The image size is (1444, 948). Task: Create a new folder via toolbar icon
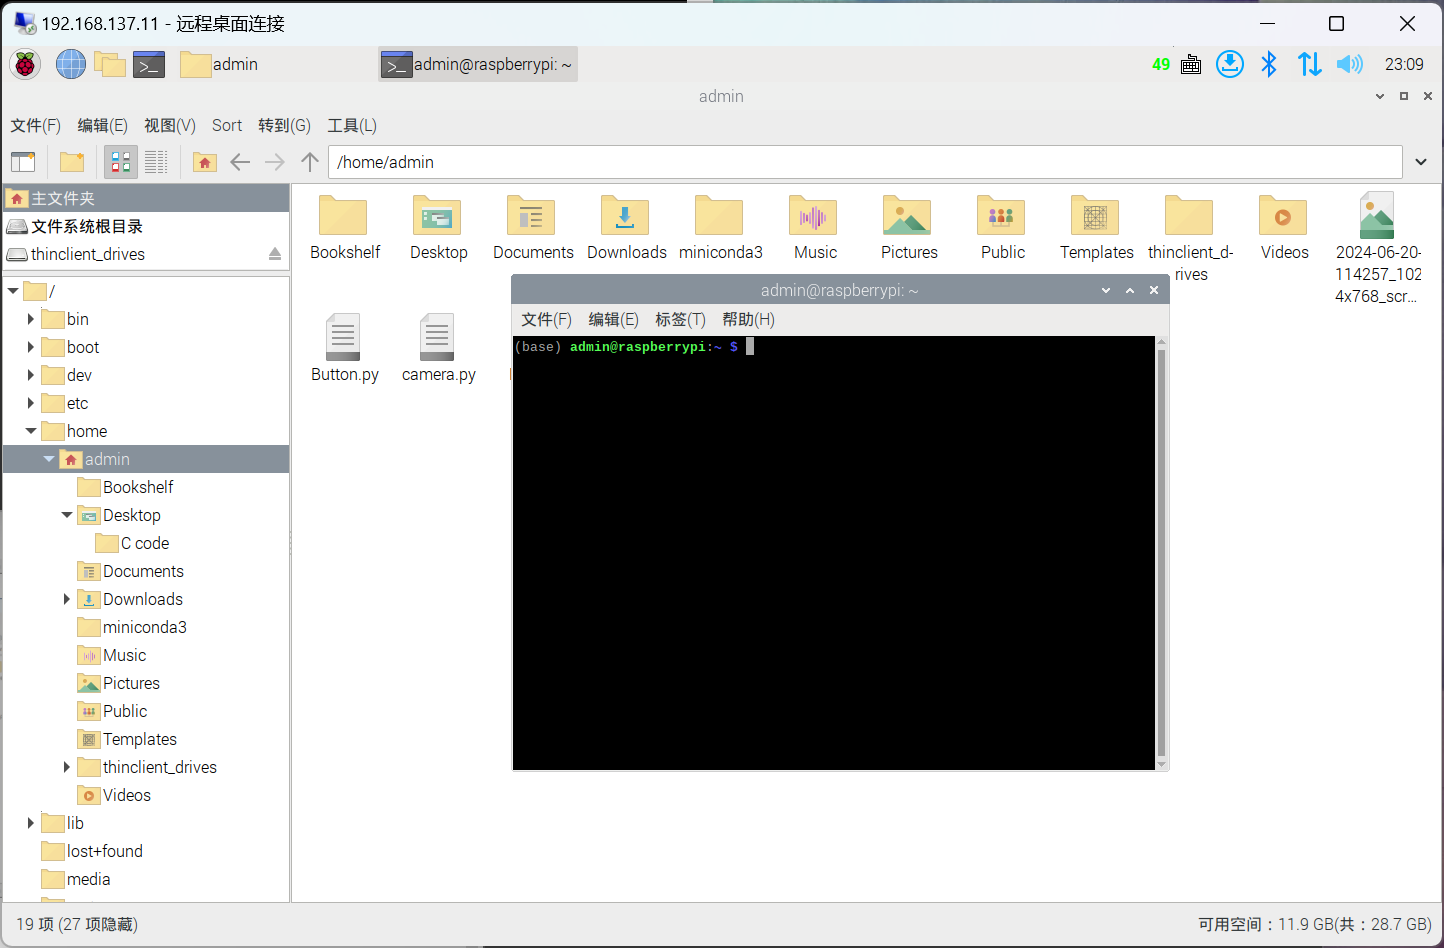click(x=72, y=162)
